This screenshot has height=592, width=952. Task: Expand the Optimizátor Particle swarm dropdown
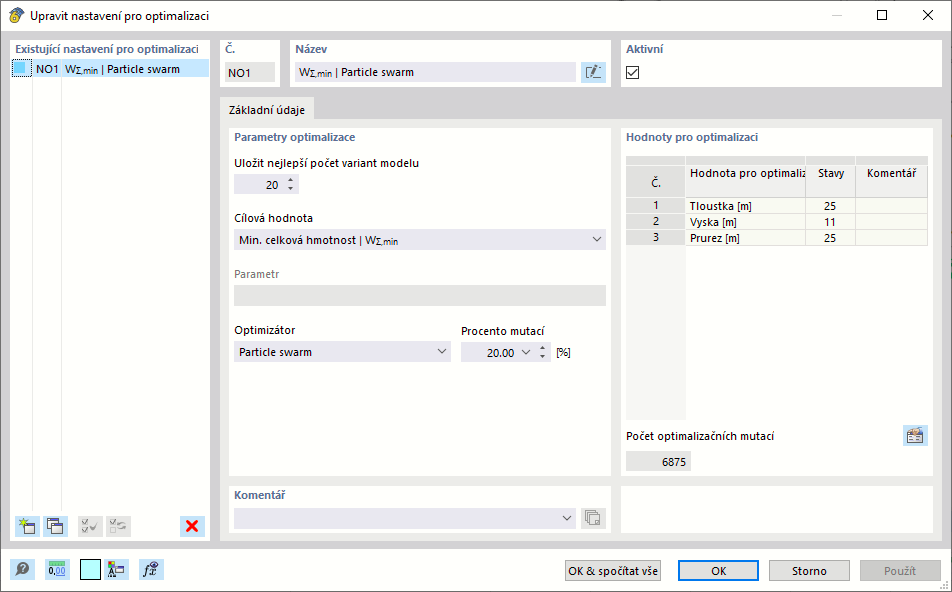coord(342,352)
